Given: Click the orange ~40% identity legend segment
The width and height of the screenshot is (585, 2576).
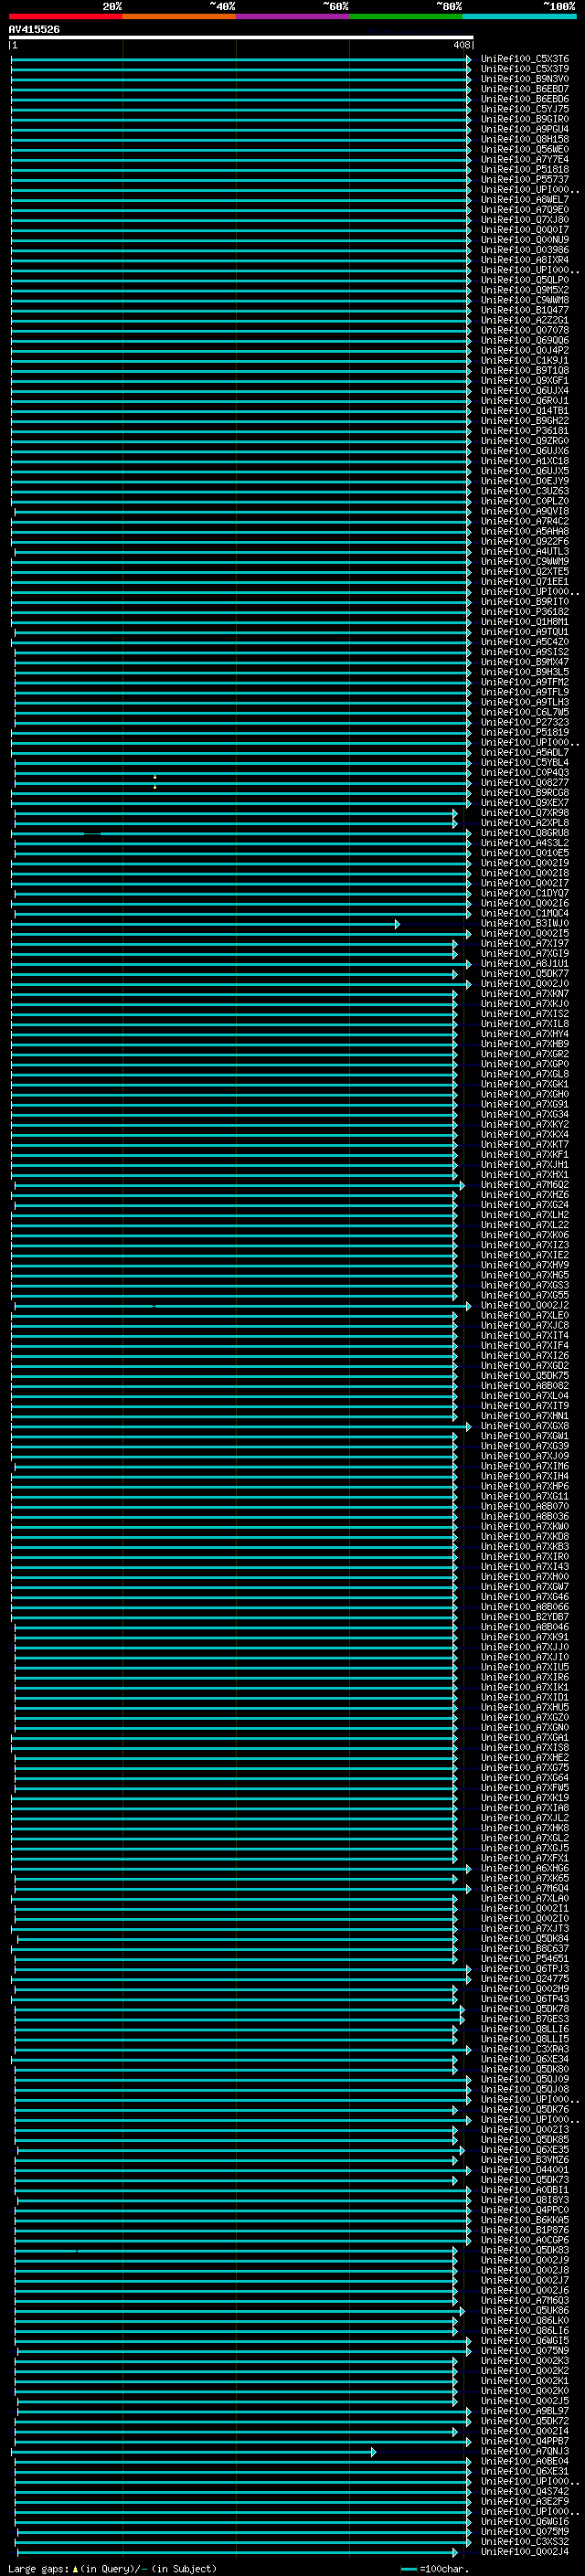Looking at the screenshot, I should click(179, 17).
